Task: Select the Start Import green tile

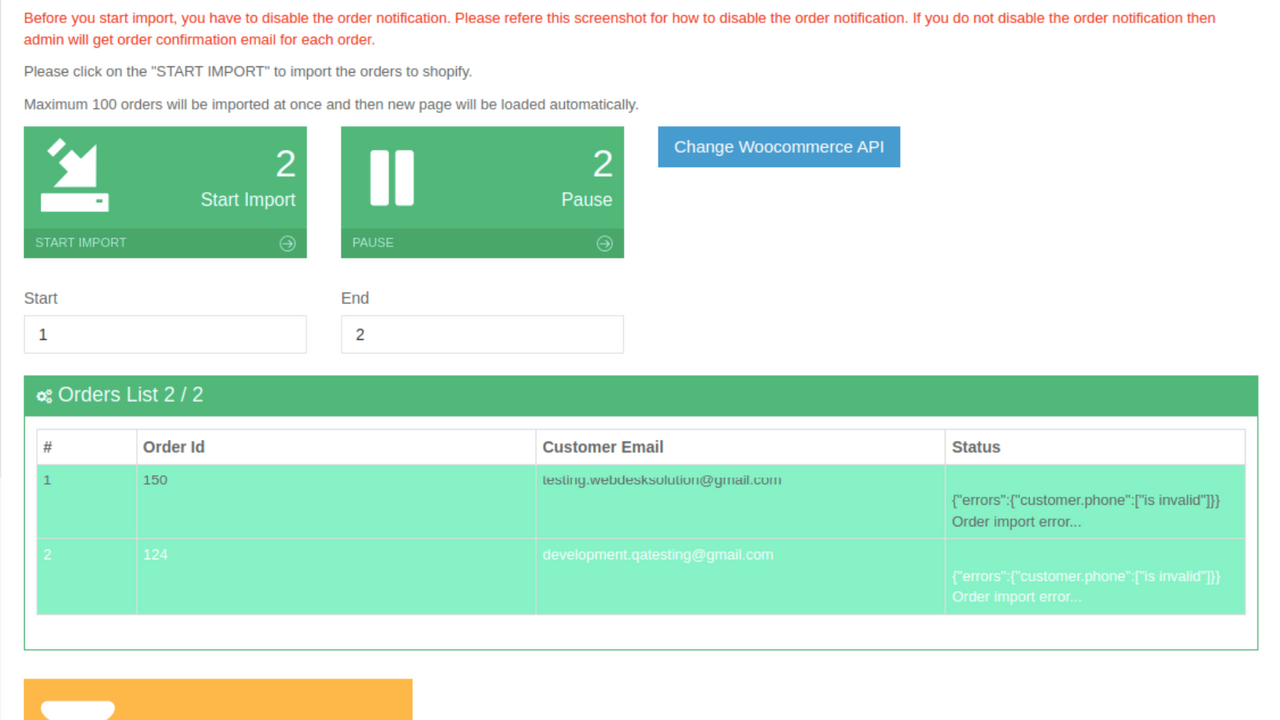Action: (x=165, y=180)
